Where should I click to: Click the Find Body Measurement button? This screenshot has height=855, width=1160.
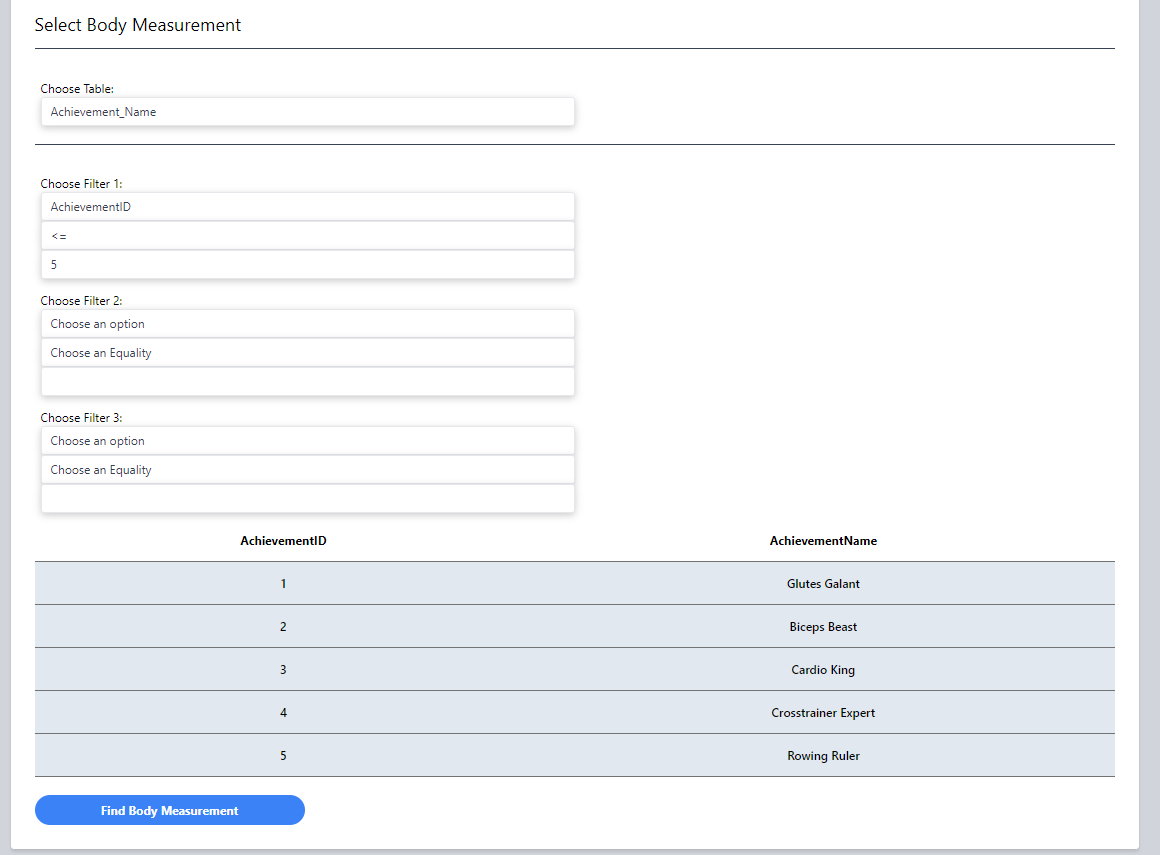tap(169, 810)
